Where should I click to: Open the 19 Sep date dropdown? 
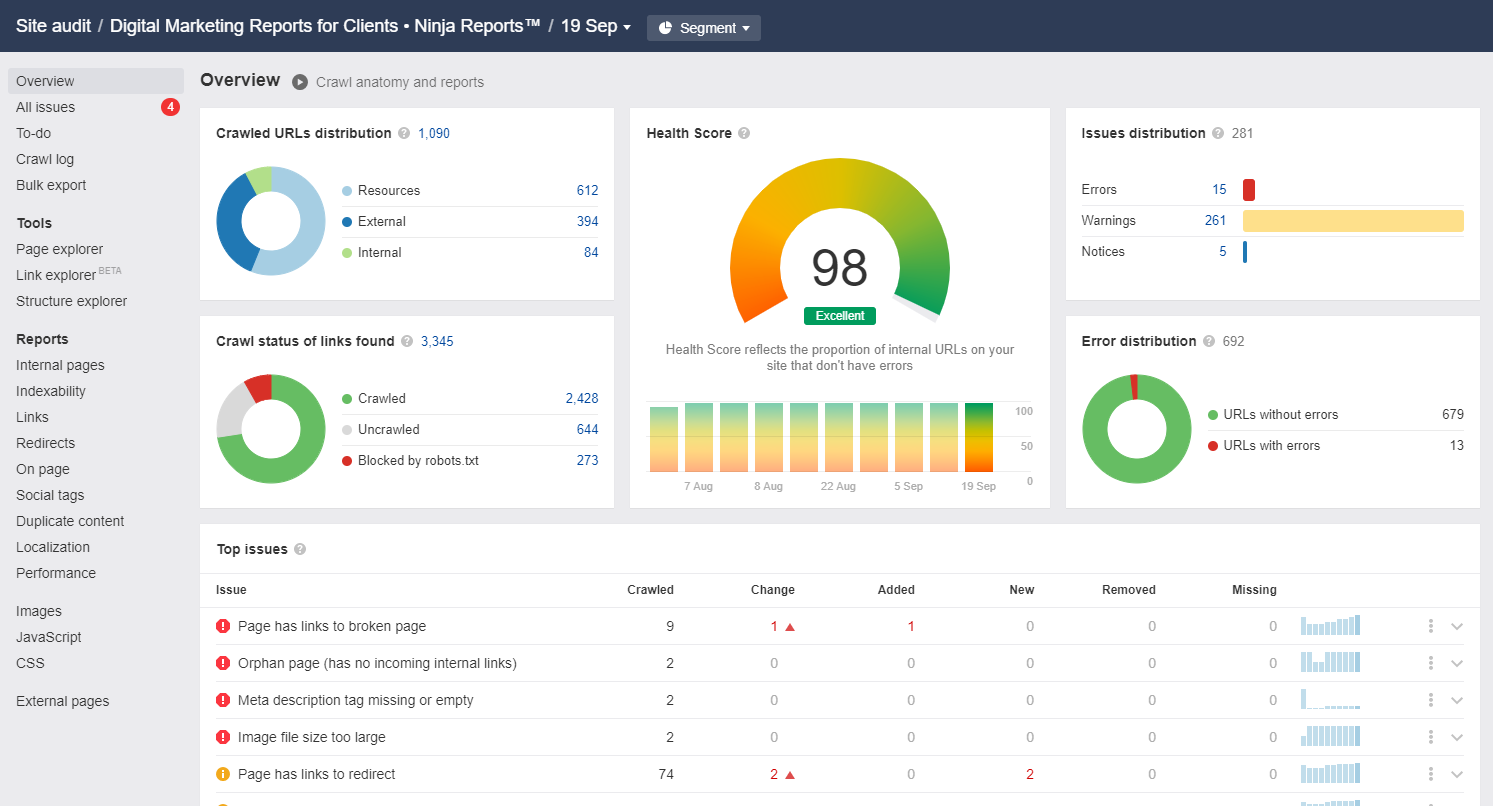point(596,27)
